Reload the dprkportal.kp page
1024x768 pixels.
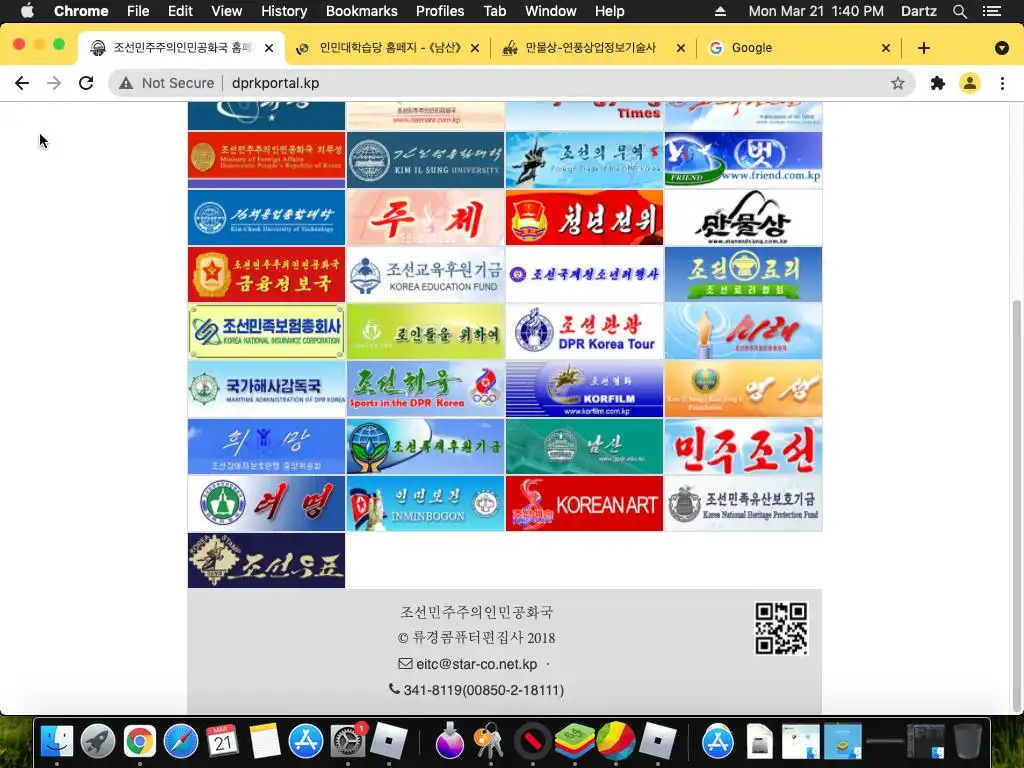86,83
